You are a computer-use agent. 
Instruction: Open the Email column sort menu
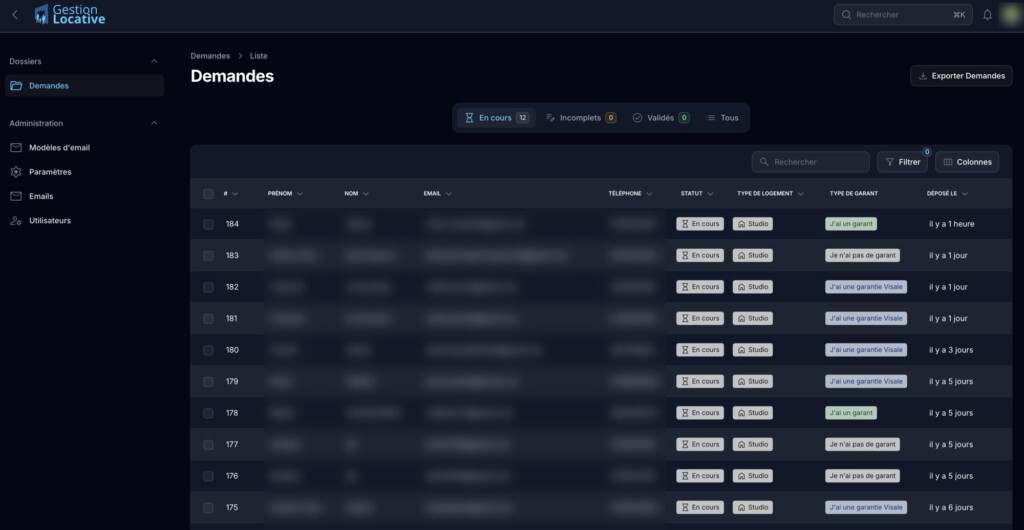pyautogui.click(x=438, y=194)
